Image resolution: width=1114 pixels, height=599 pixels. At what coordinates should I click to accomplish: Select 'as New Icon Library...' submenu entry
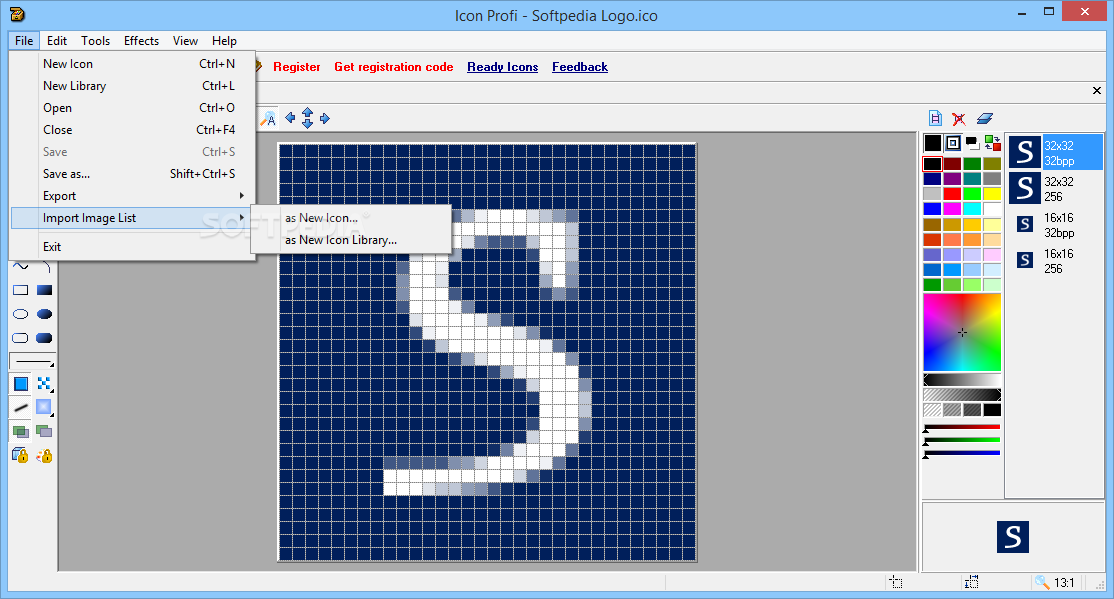[x=351, y=240]
